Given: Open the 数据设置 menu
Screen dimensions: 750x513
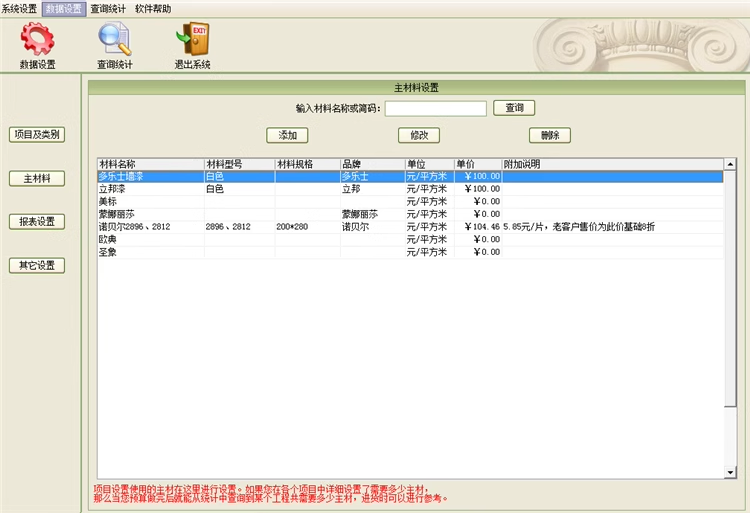Looking at the screenshot, I should 64,9.
